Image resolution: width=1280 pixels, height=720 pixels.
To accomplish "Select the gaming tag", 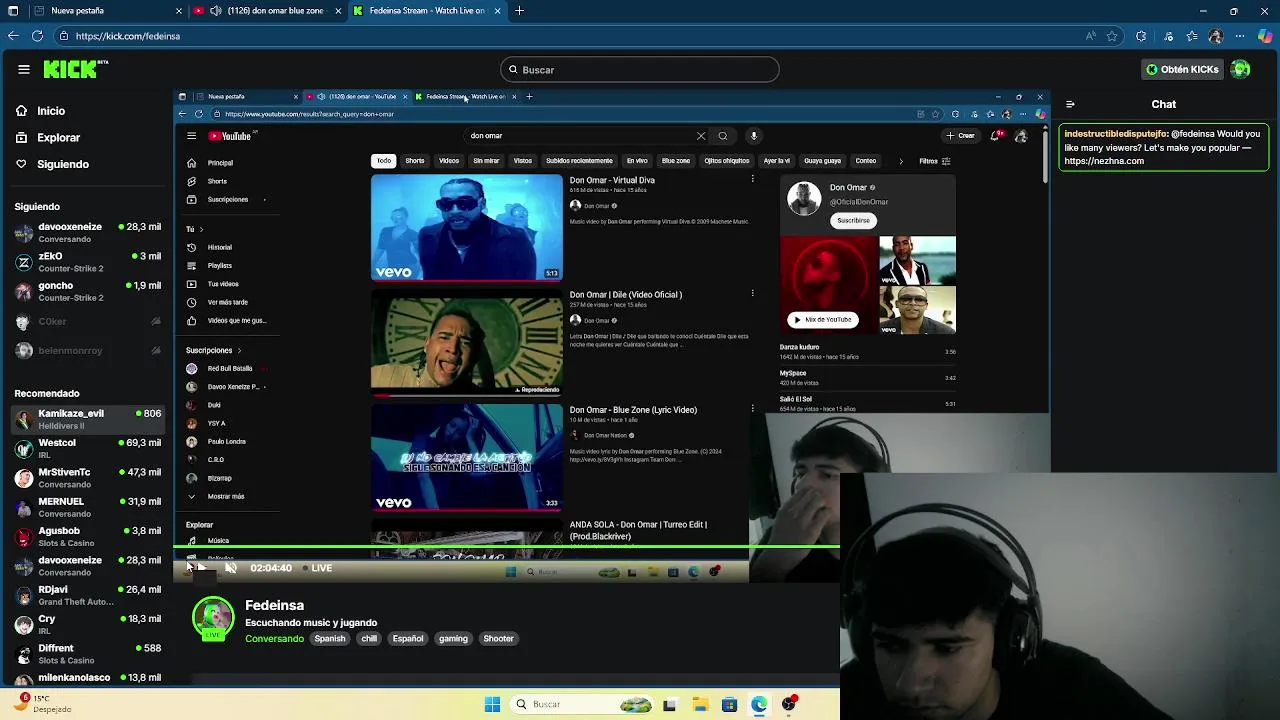I will pyautogui.click(x=453, y=638).
